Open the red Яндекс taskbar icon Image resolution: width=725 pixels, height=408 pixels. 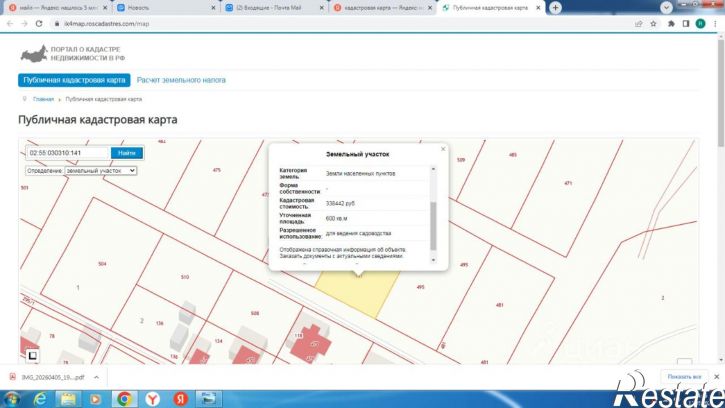coord(180,399)
